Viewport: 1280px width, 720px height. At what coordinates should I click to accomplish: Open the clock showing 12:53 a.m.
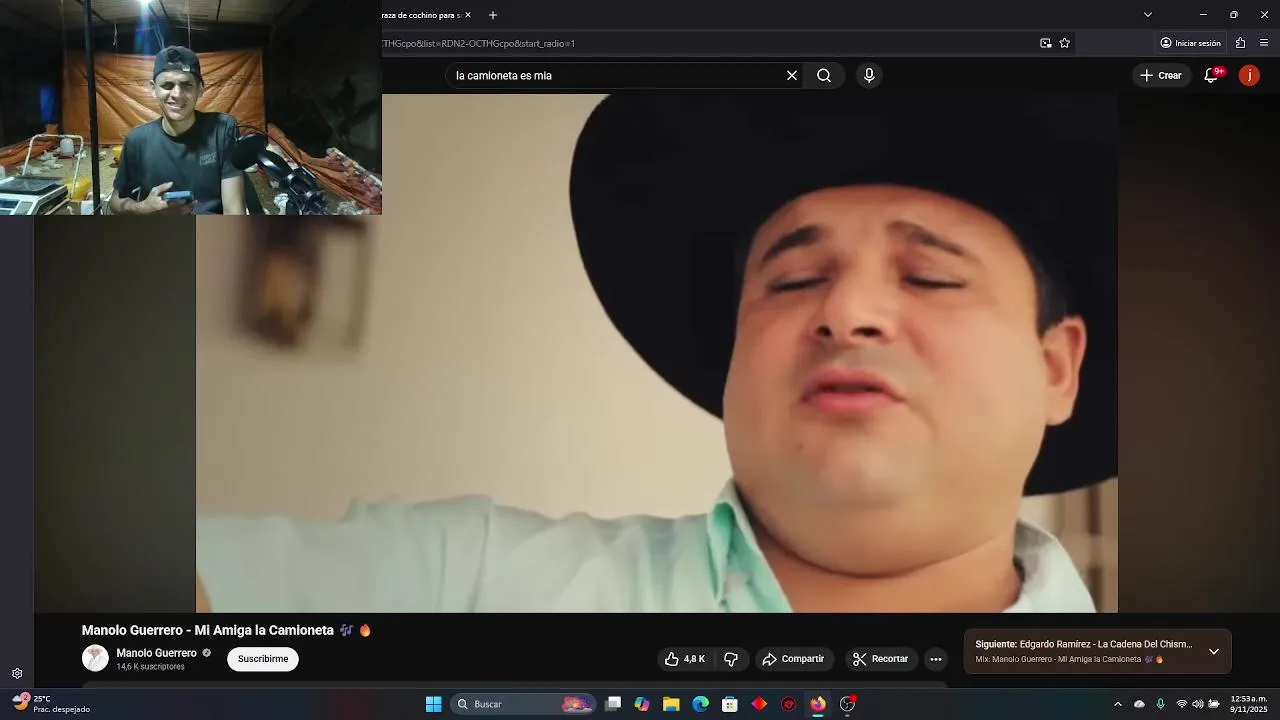click(x=1249, y=704)
